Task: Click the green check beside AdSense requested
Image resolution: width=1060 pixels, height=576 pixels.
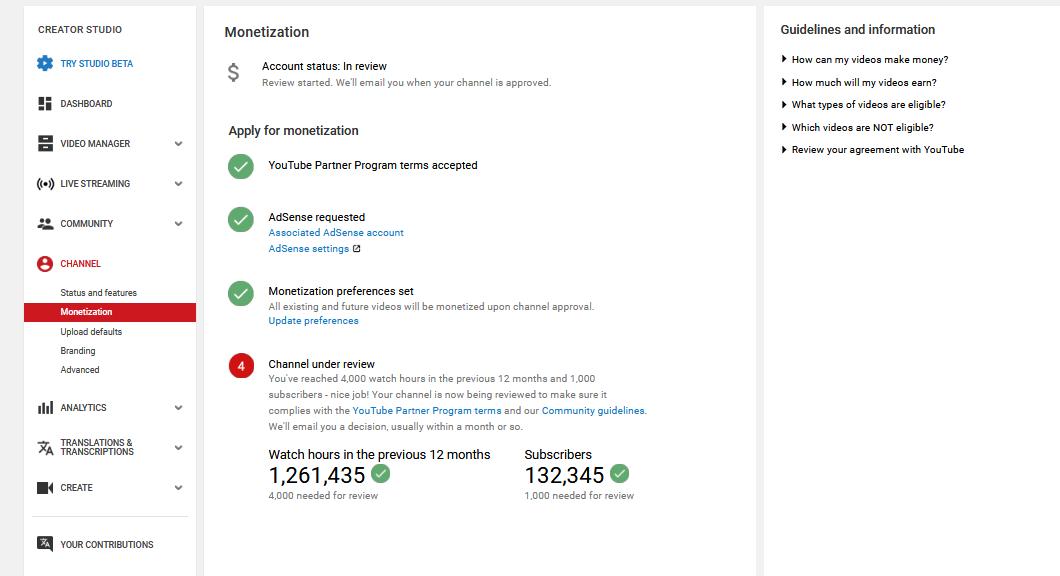Action: coord(241,219)
